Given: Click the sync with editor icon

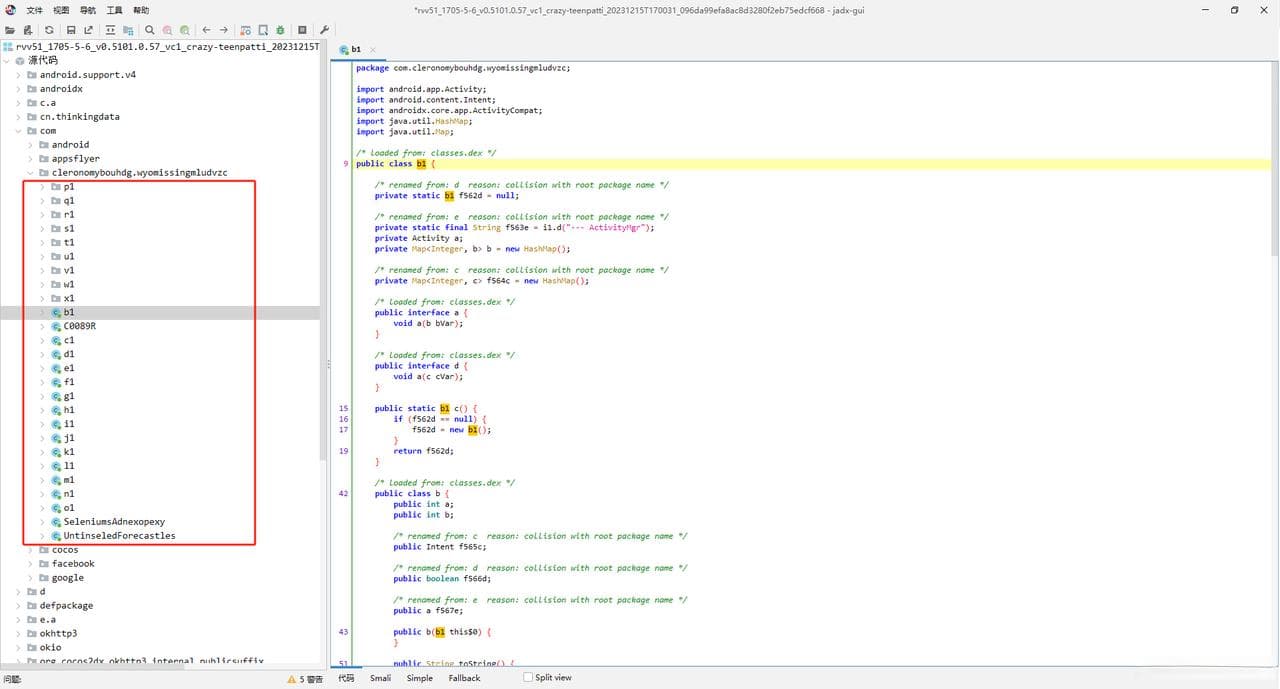Looking at the screenshot, I should pos(110,30).
